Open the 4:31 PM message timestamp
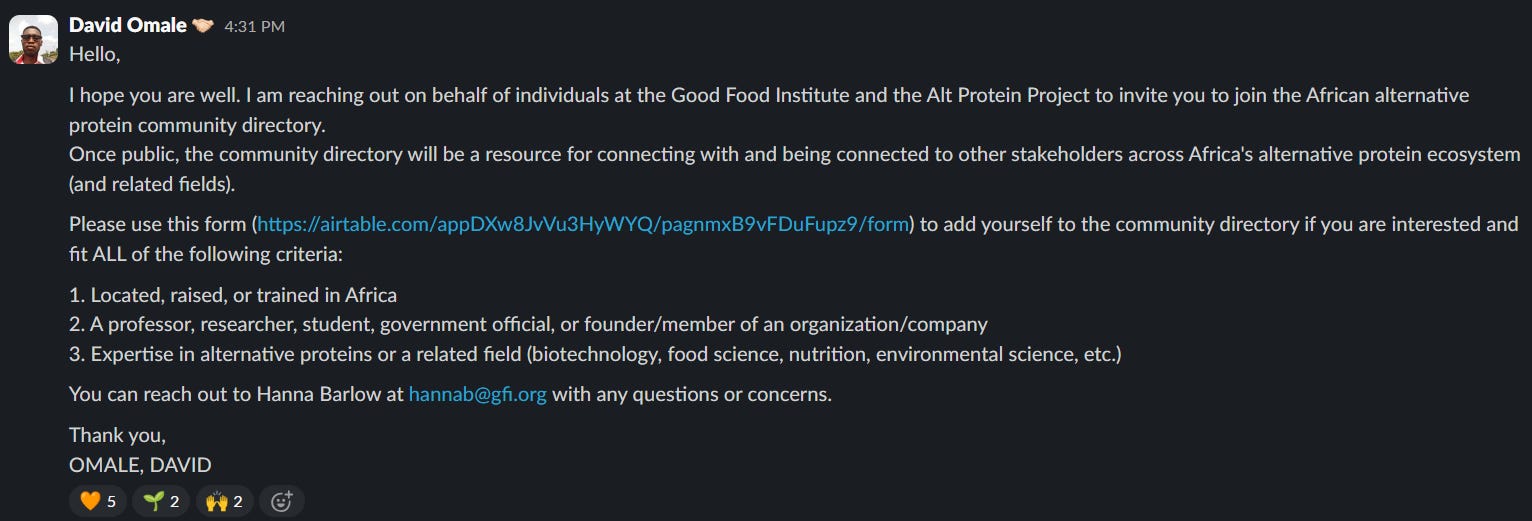The width and height of the screenshot is (1532, 521). coord(254,27)
